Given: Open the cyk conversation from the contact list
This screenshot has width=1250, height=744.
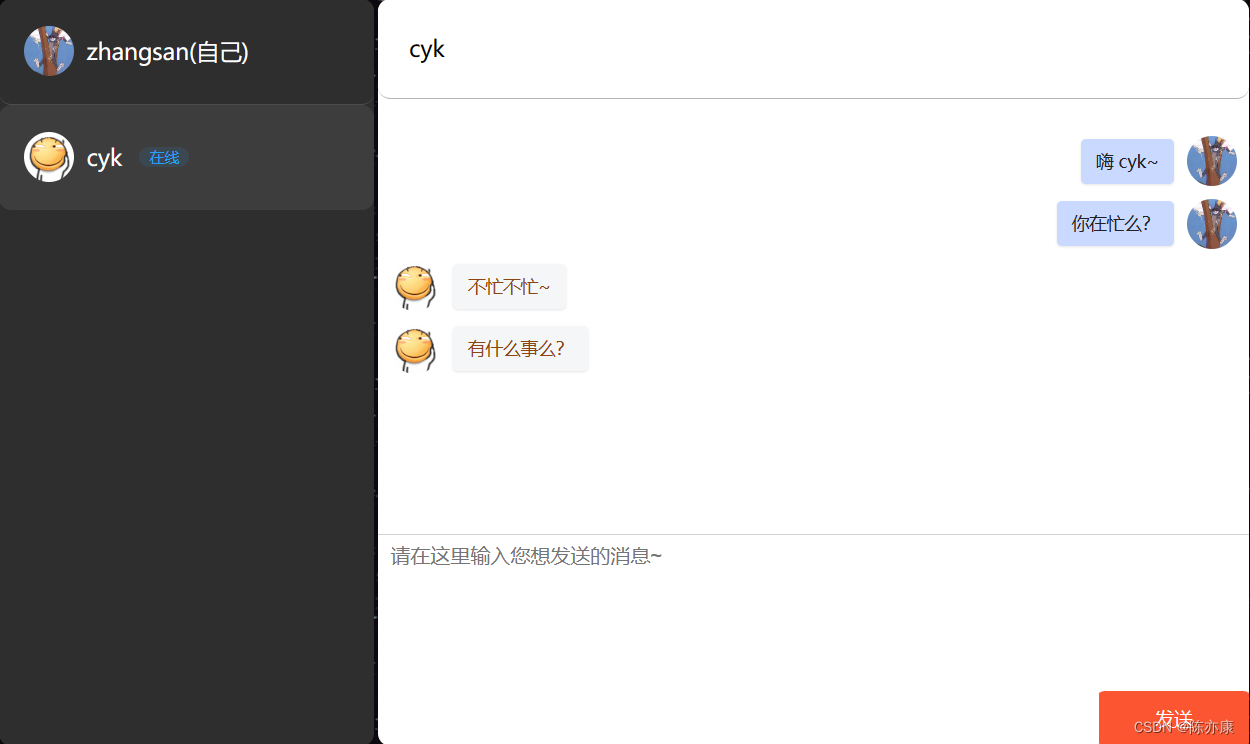Looking at the screenshot, I should [187, 157].
